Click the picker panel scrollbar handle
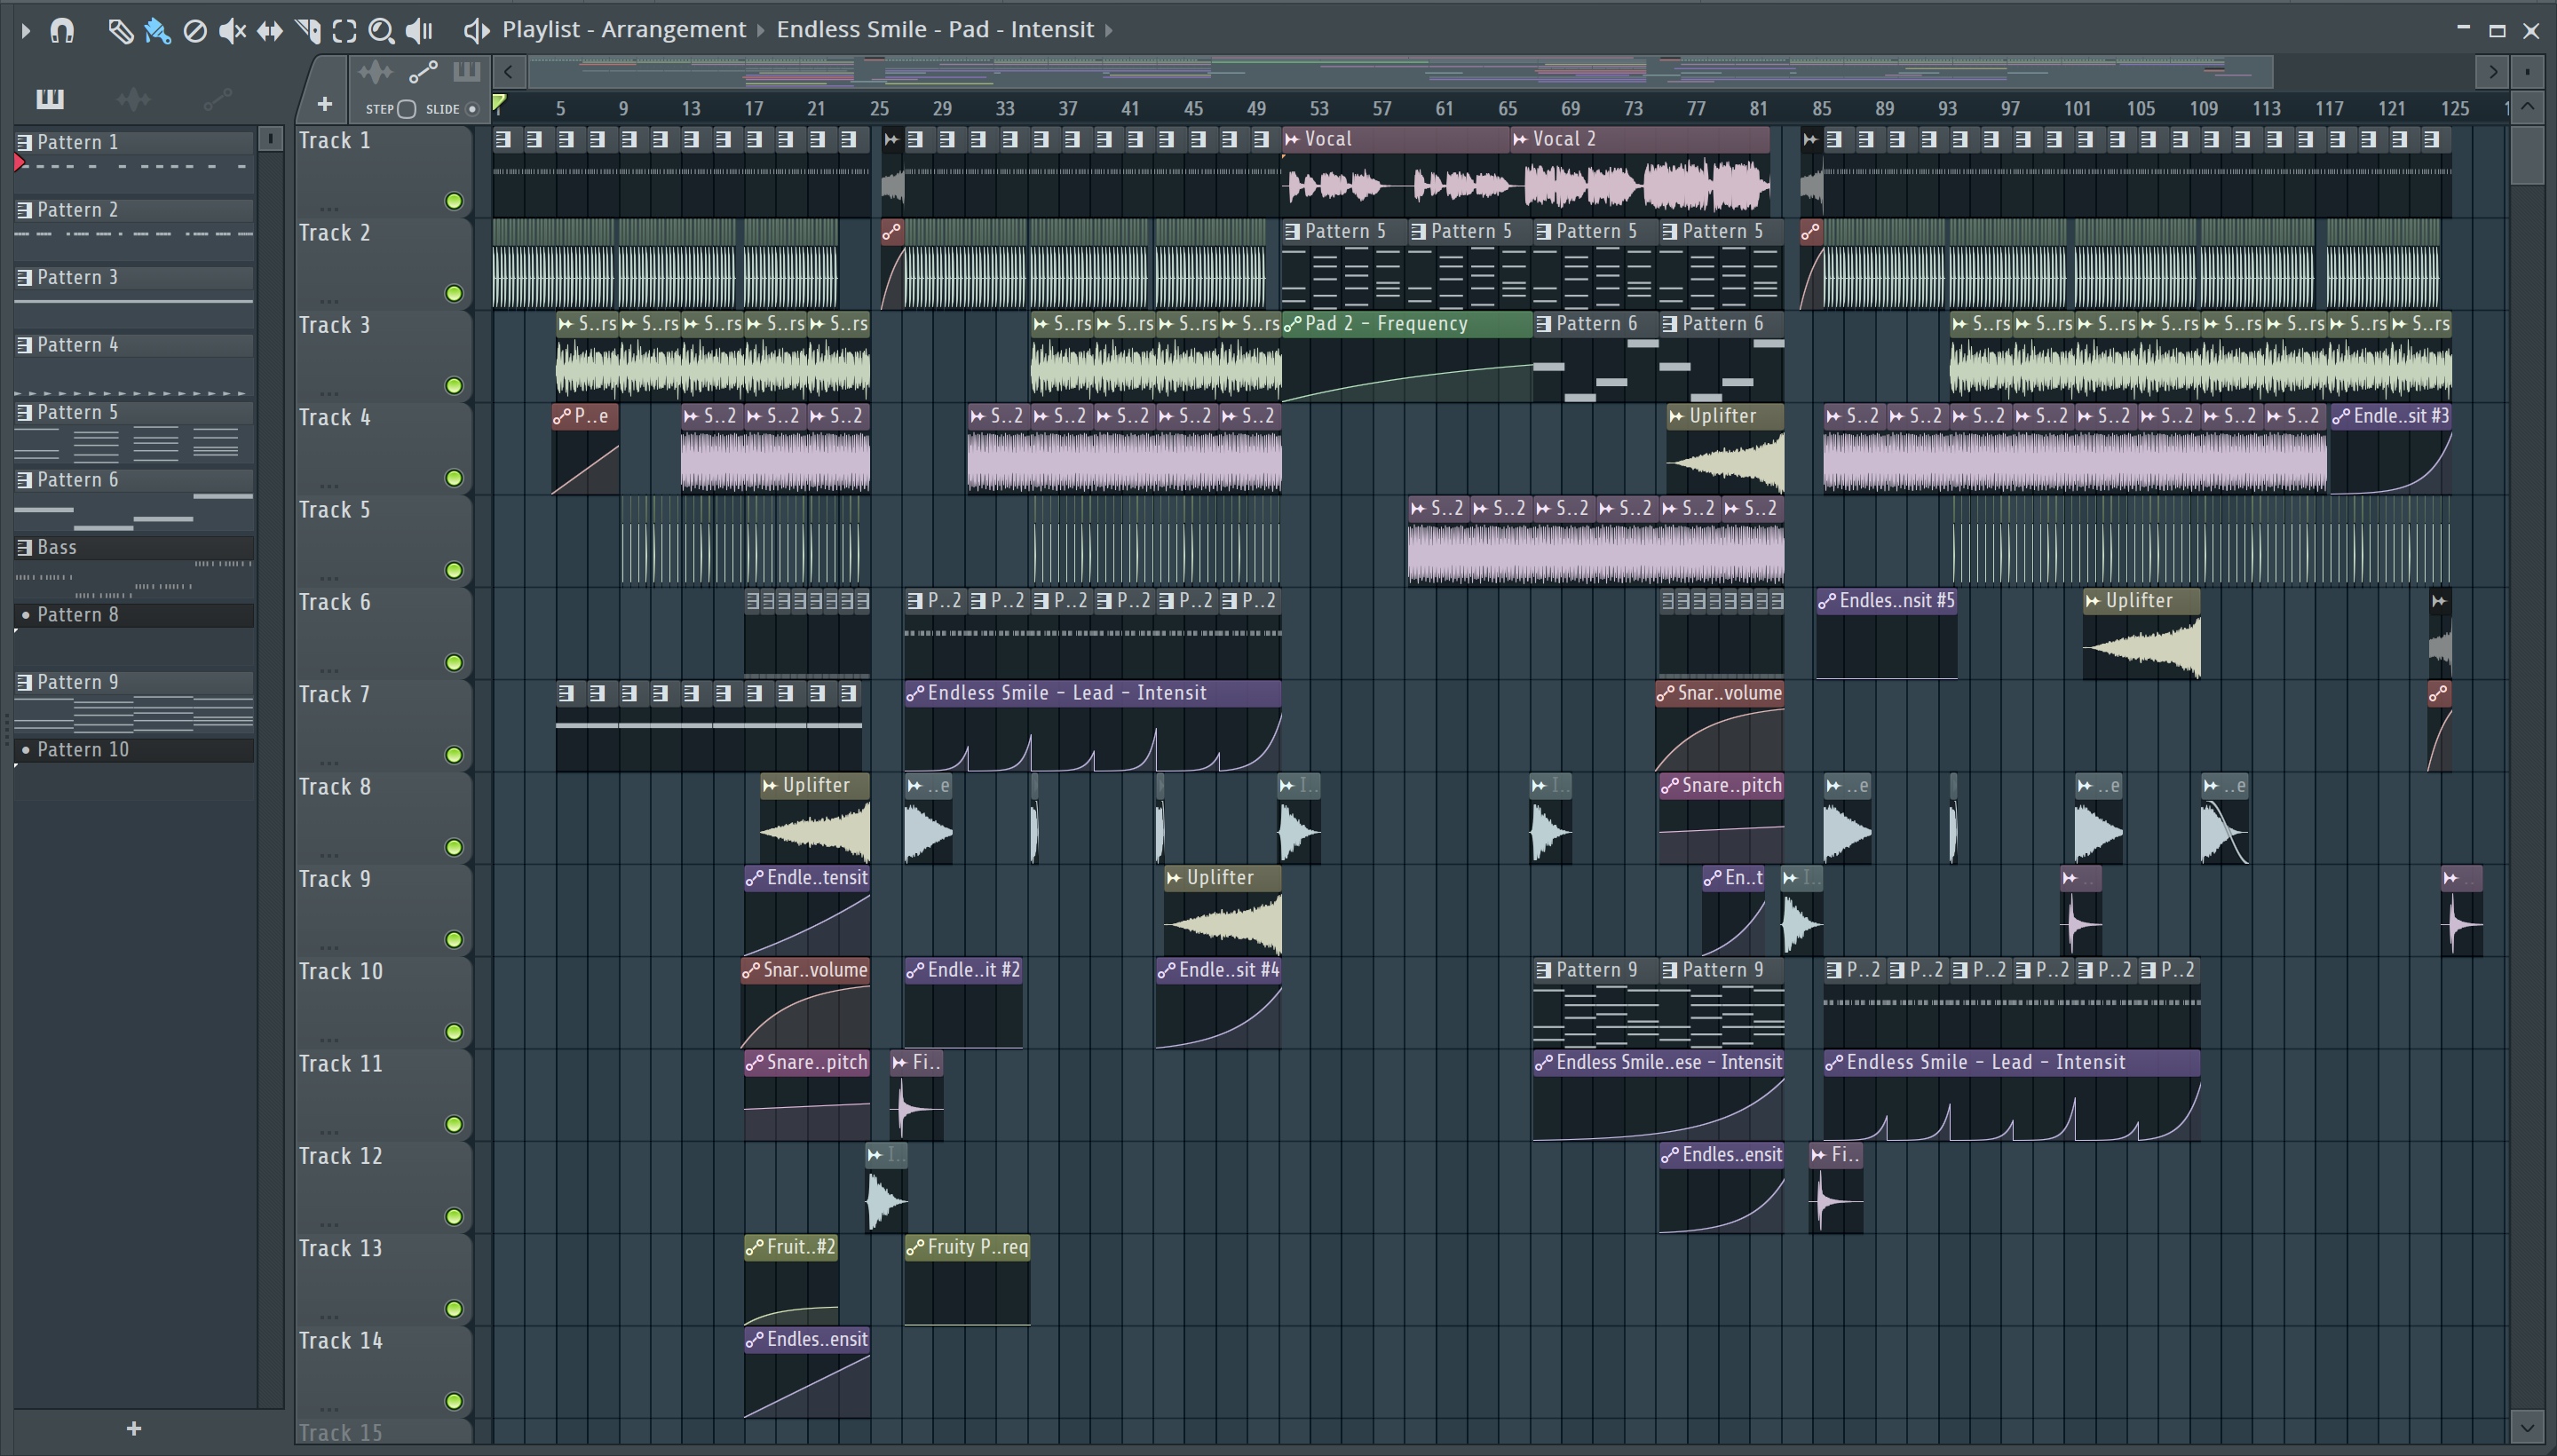The image size is (2557, 1456). pos(270,139)
